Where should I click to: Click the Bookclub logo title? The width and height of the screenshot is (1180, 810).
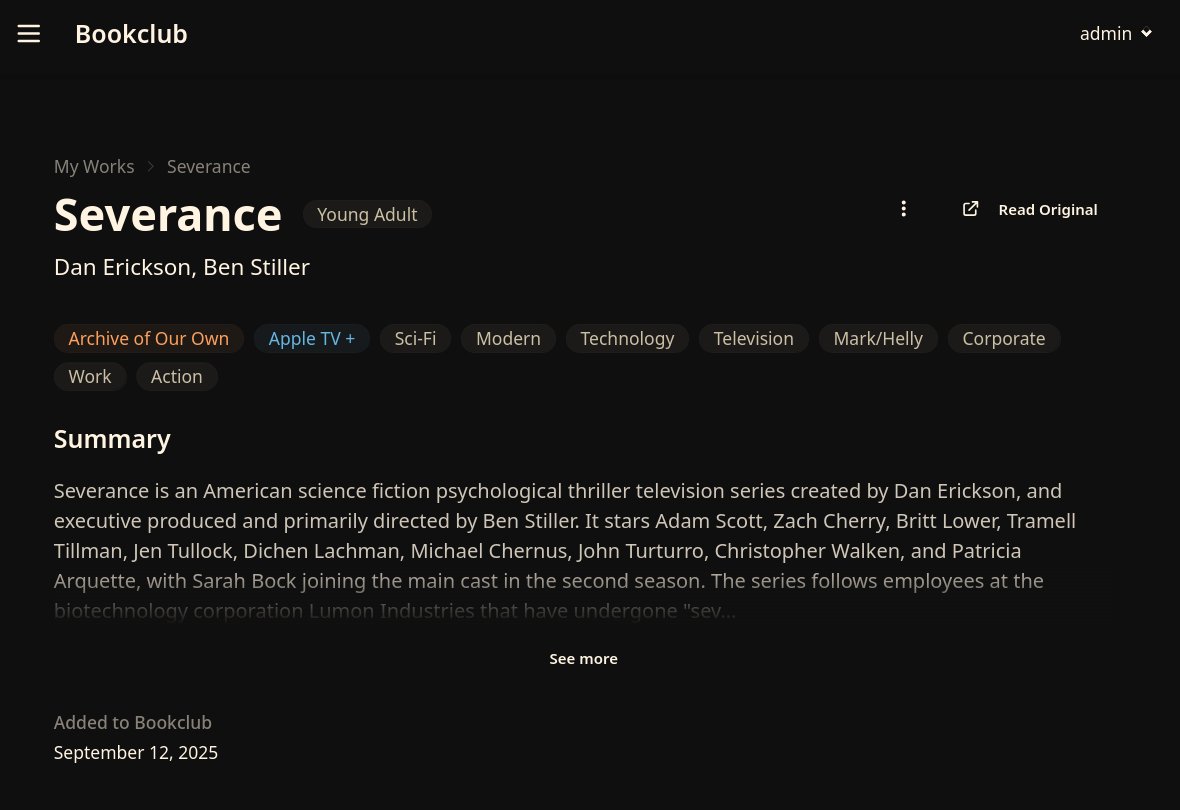[131, 34]
